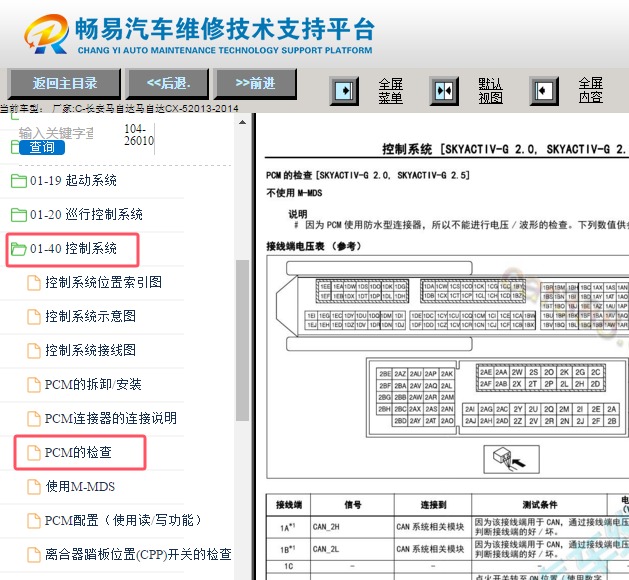This screenshot has height=580, width=629.
Task: Click page icon beside PCM配置
Action: (x=34, y=521)
